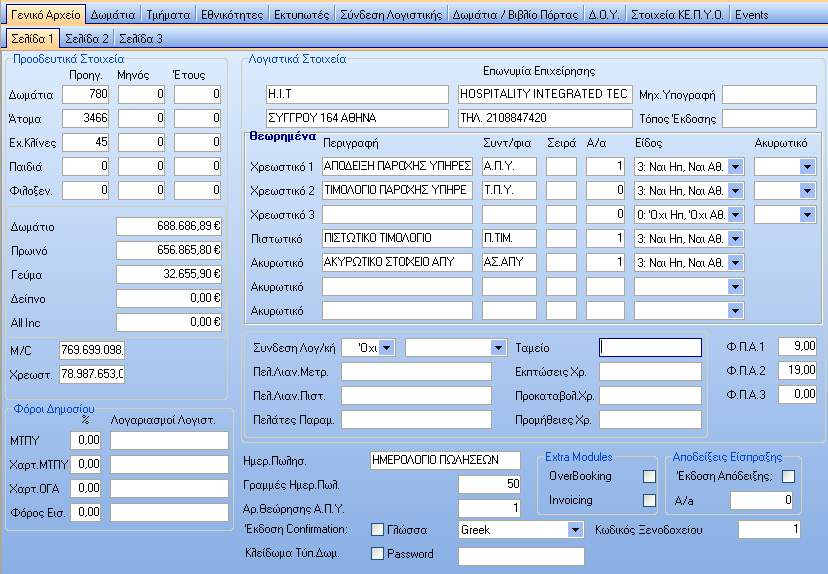
Task: Open the Γλώσσα Greek dropdown
Action: tap(575, 530)
